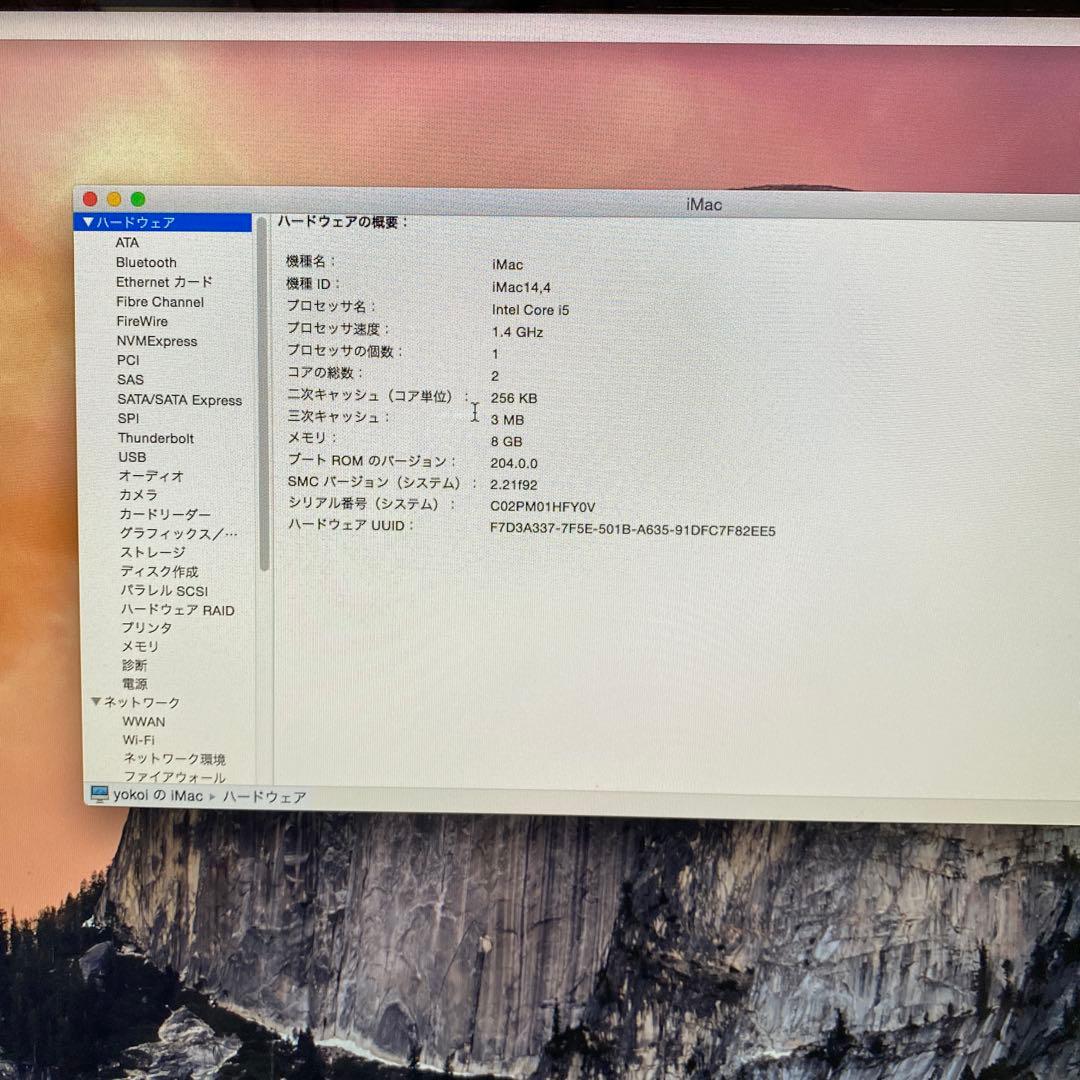Click the iMac icon in the breadcrumb bar
Viewport: 1080px width, 1080px height.
(98, 795)
